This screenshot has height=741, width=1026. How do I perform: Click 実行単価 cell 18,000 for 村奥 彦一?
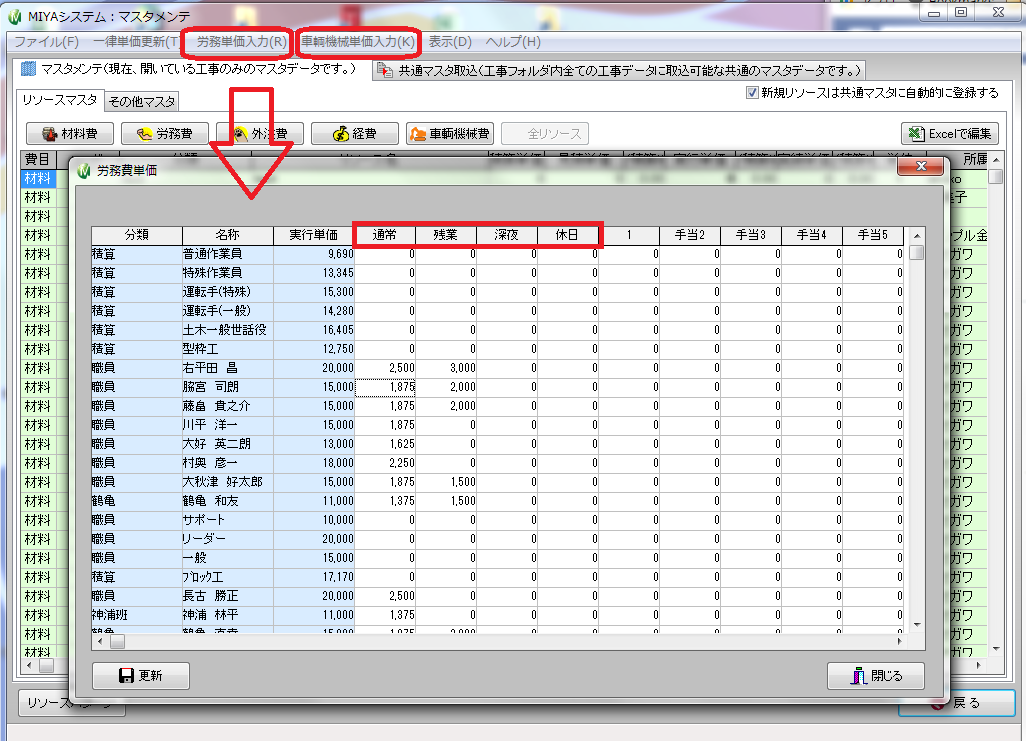[x=314, y=463]
